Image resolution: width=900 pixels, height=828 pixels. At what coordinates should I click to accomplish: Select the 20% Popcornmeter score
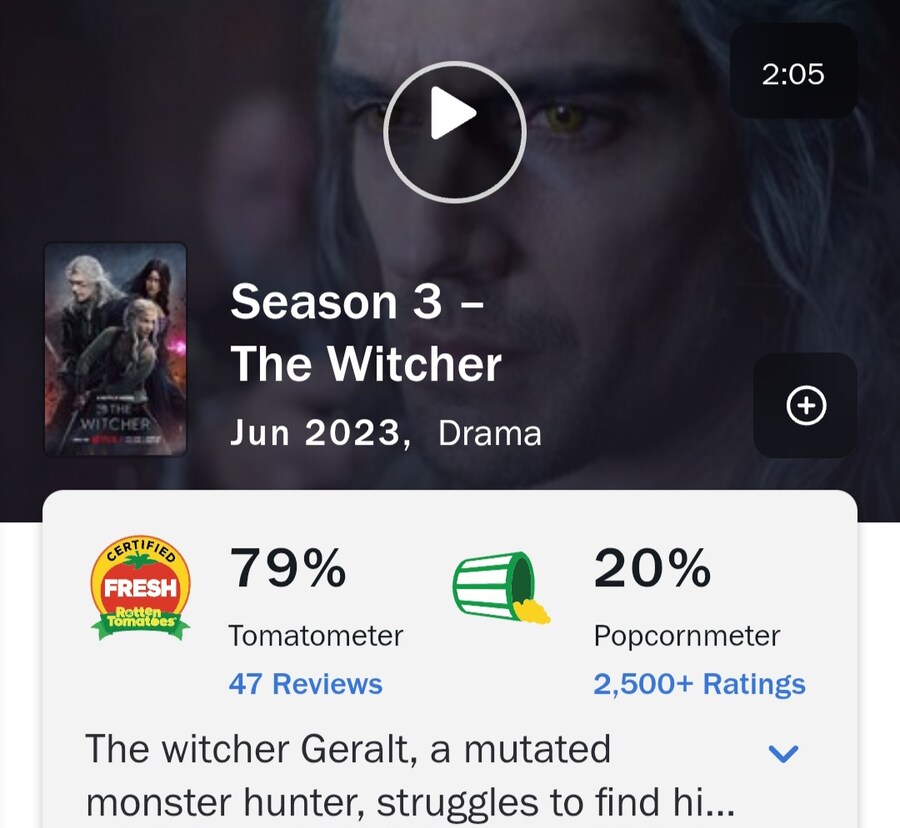pyautogui.click(x=653, y=568)
